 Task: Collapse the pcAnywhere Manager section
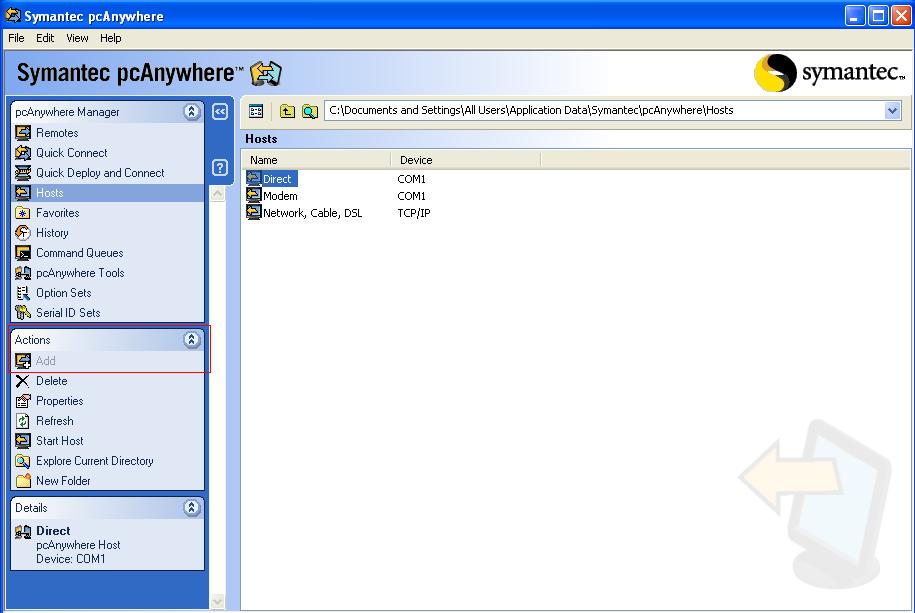coord(191,112)
